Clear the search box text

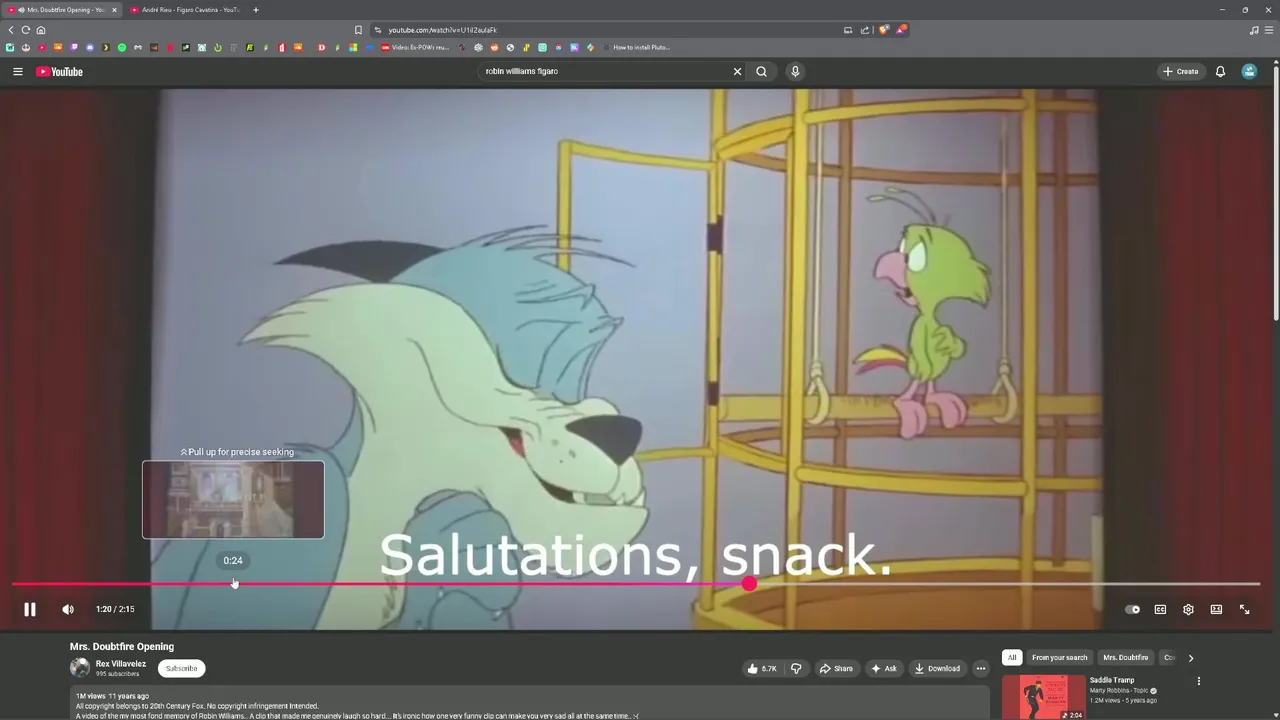tap(737, 71)
